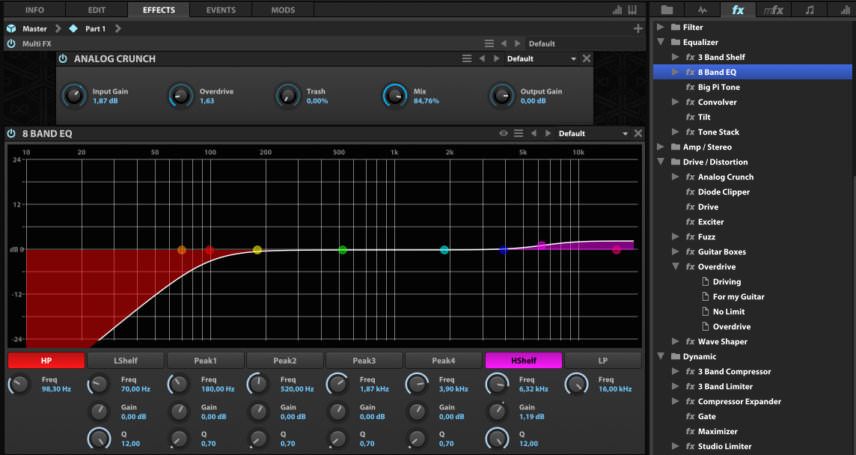Toggle 8 Band EQ eye visibility icon
The image size is (856, 455).
(x=503, y=133)
